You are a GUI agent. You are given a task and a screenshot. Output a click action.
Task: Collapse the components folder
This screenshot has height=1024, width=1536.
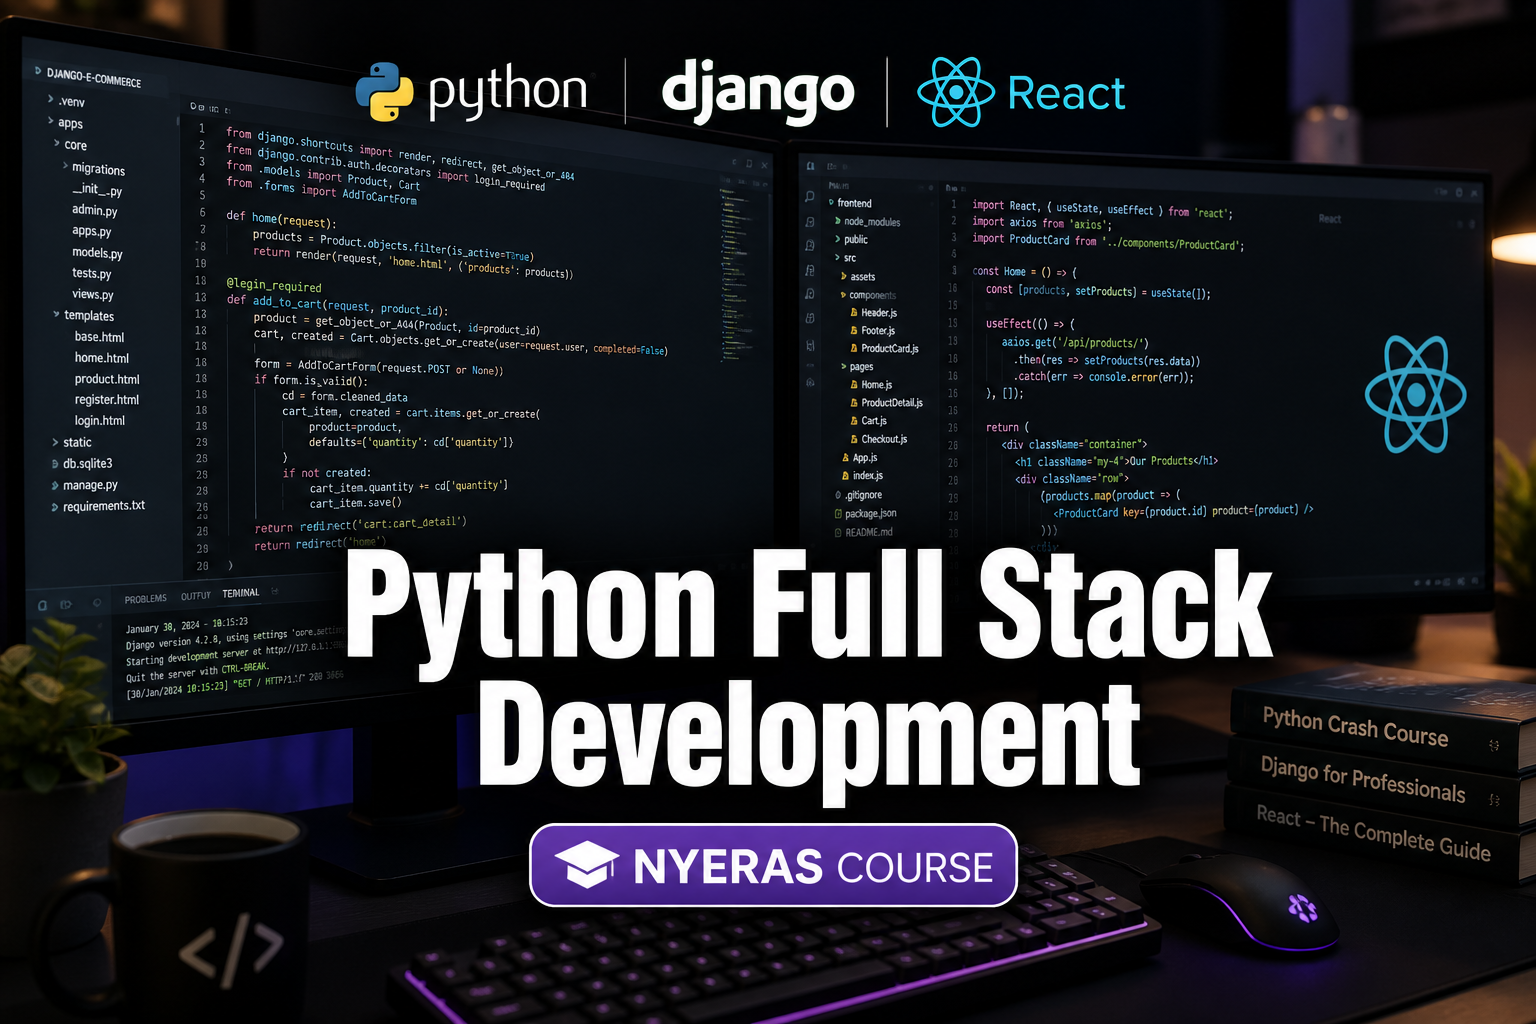pyautogui.click(x=844, y=295)
